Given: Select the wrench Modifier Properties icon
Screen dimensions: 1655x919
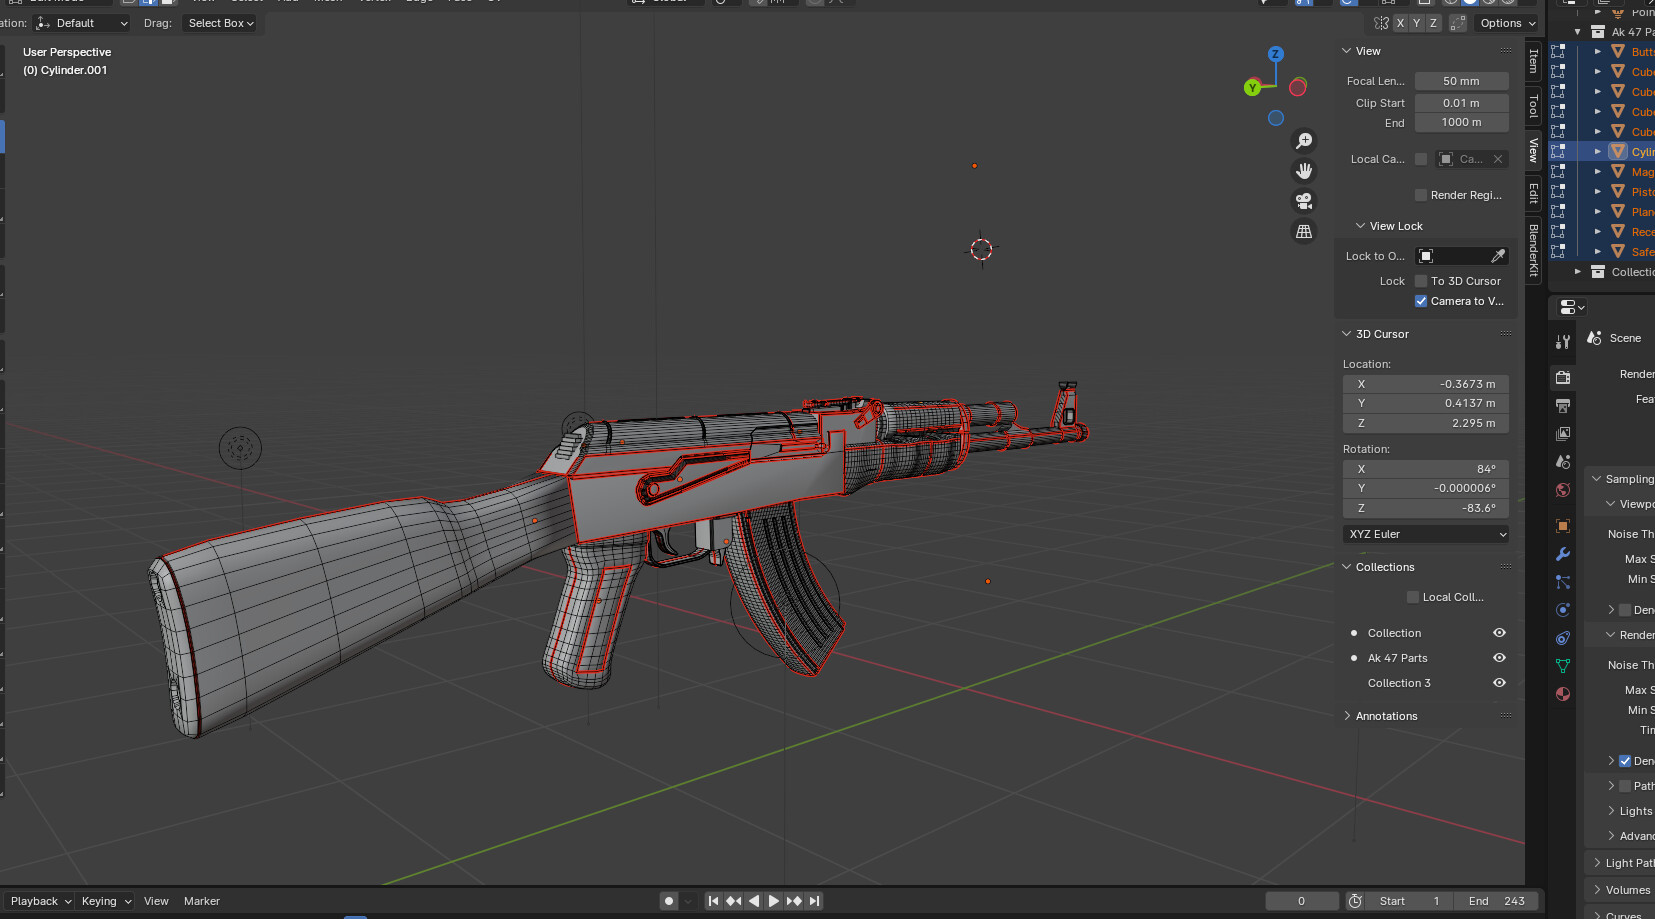Looking at the screenshot, I should coord(1562,553).
